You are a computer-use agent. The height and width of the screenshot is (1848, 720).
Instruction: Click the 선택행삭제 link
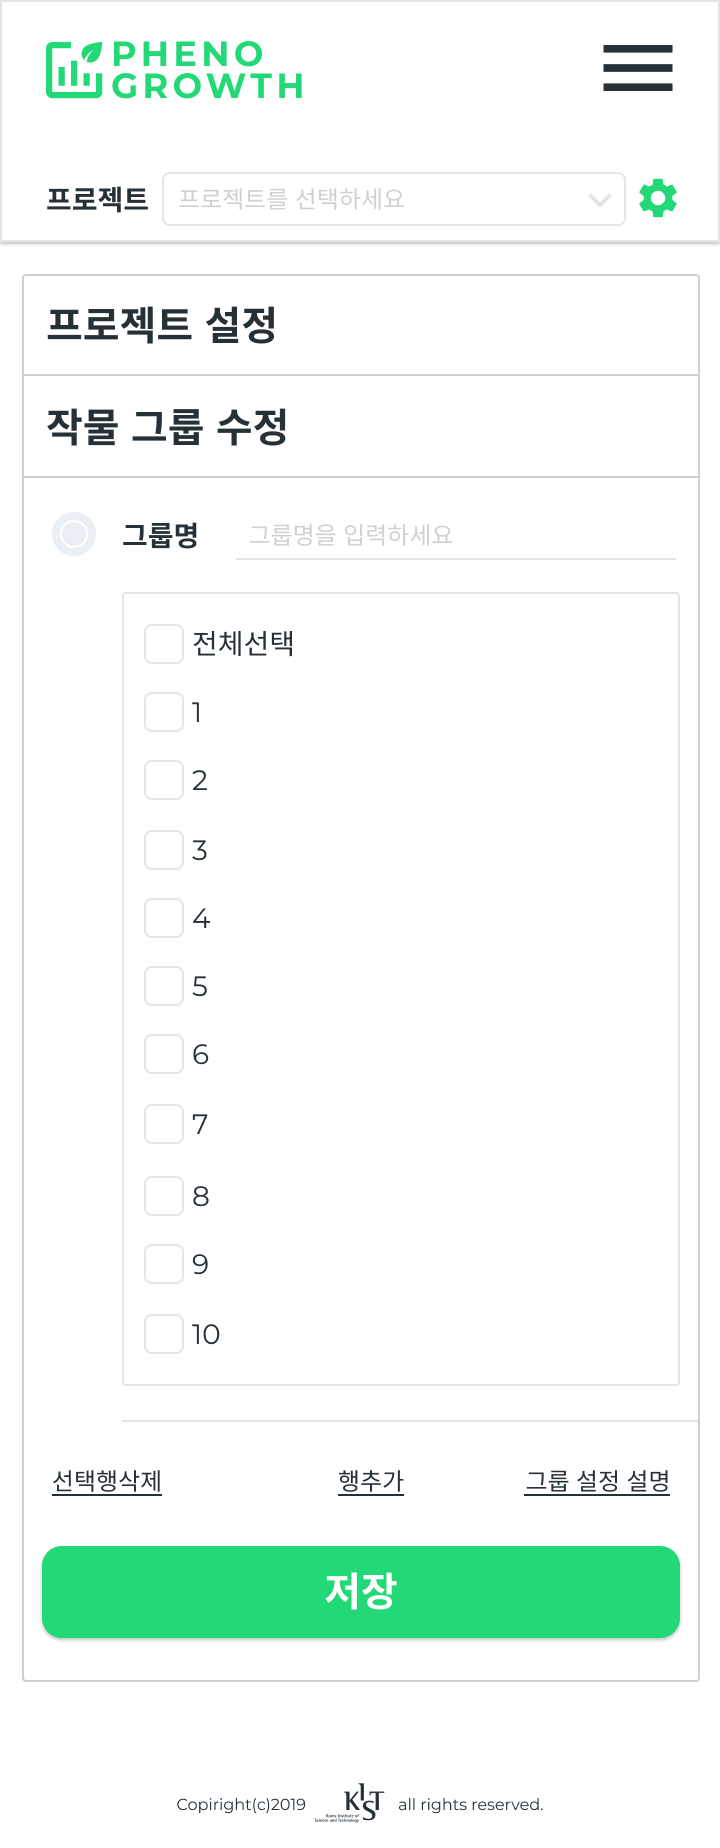click(x=107, y=1481)
